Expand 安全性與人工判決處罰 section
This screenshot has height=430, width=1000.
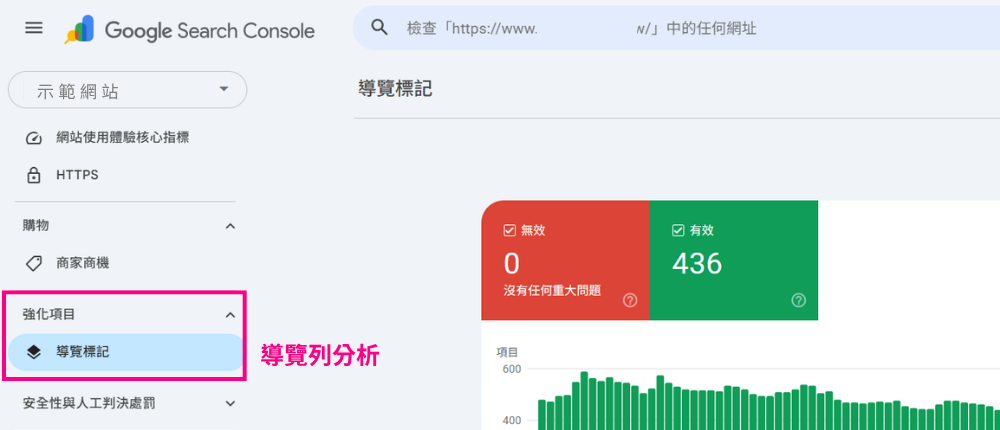(231, 403)
